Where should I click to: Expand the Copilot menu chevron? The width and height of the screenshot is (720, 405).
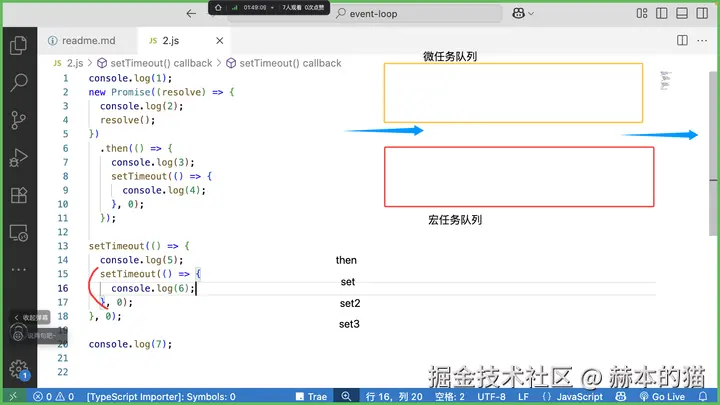click(531, 14)
